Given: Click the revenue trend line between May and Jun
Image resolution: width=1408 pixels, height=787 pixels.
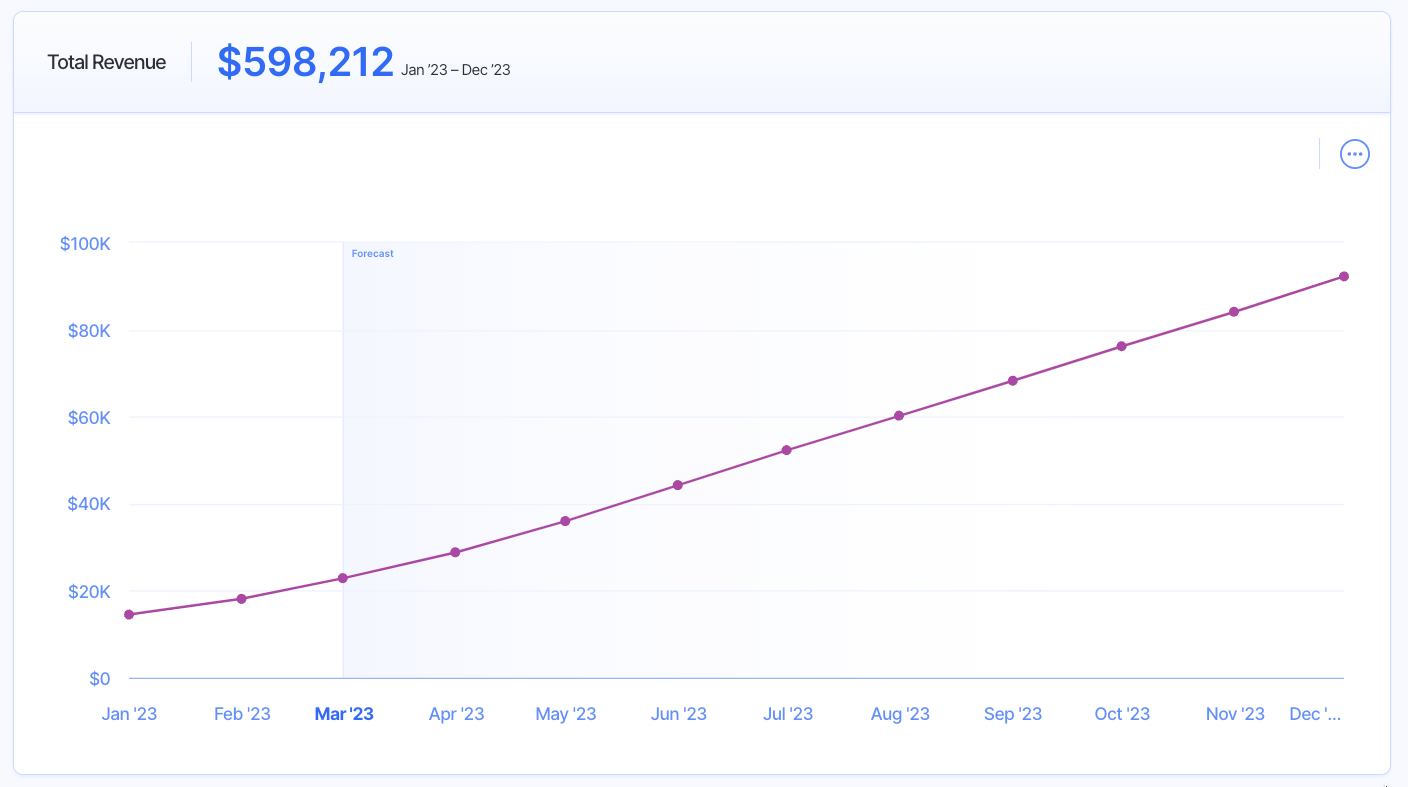Looking at the screenshot, I should click(x=622, y=502).
